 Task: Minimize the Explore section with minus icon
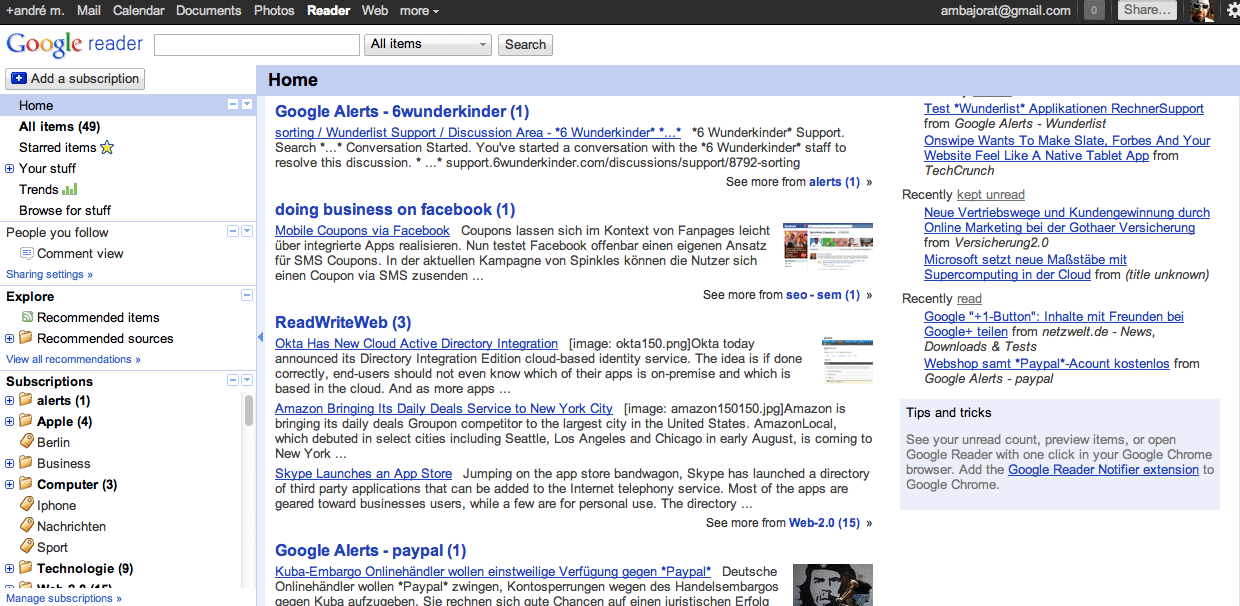coord(247,295)
